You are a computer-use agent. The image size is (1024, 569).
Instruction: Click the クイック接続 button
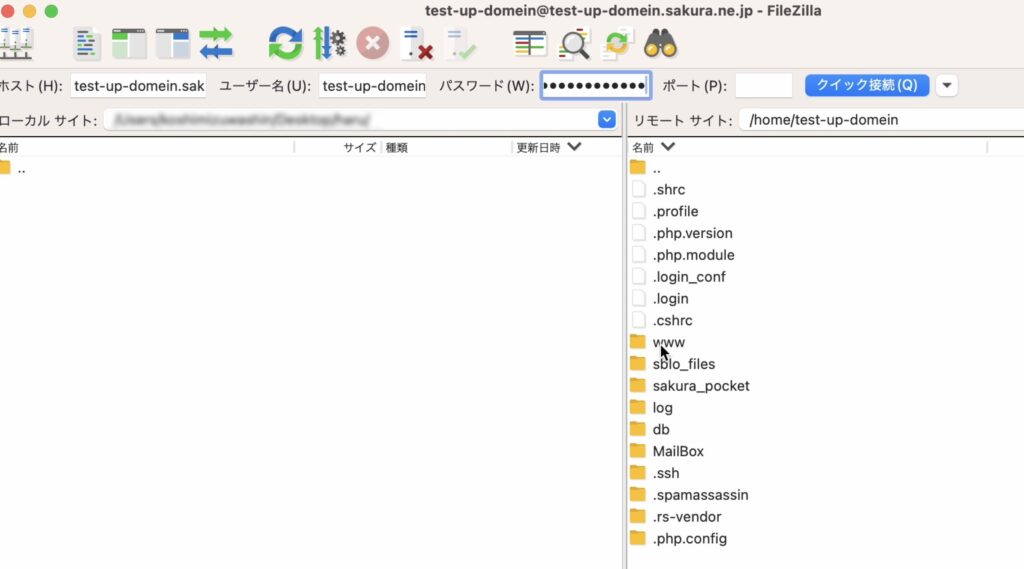tap(867, 85)
